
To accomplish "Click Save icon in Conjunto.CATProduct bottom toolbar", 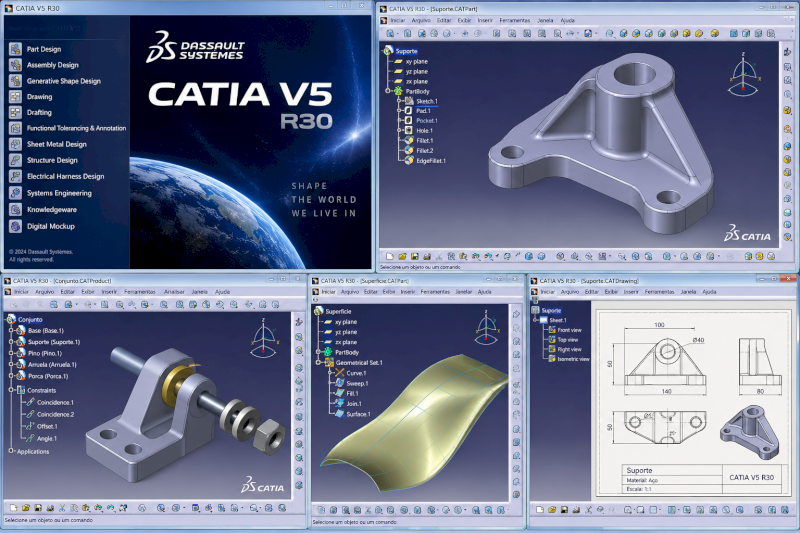I will (38, 508).
